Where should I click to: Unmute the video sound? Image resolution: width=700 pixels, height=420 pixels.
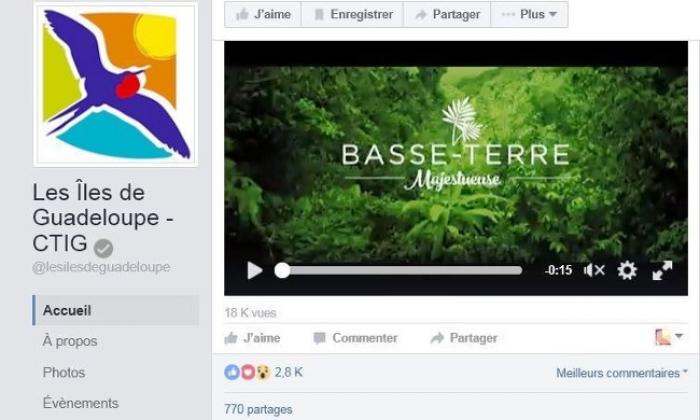[x=594, y=270]
